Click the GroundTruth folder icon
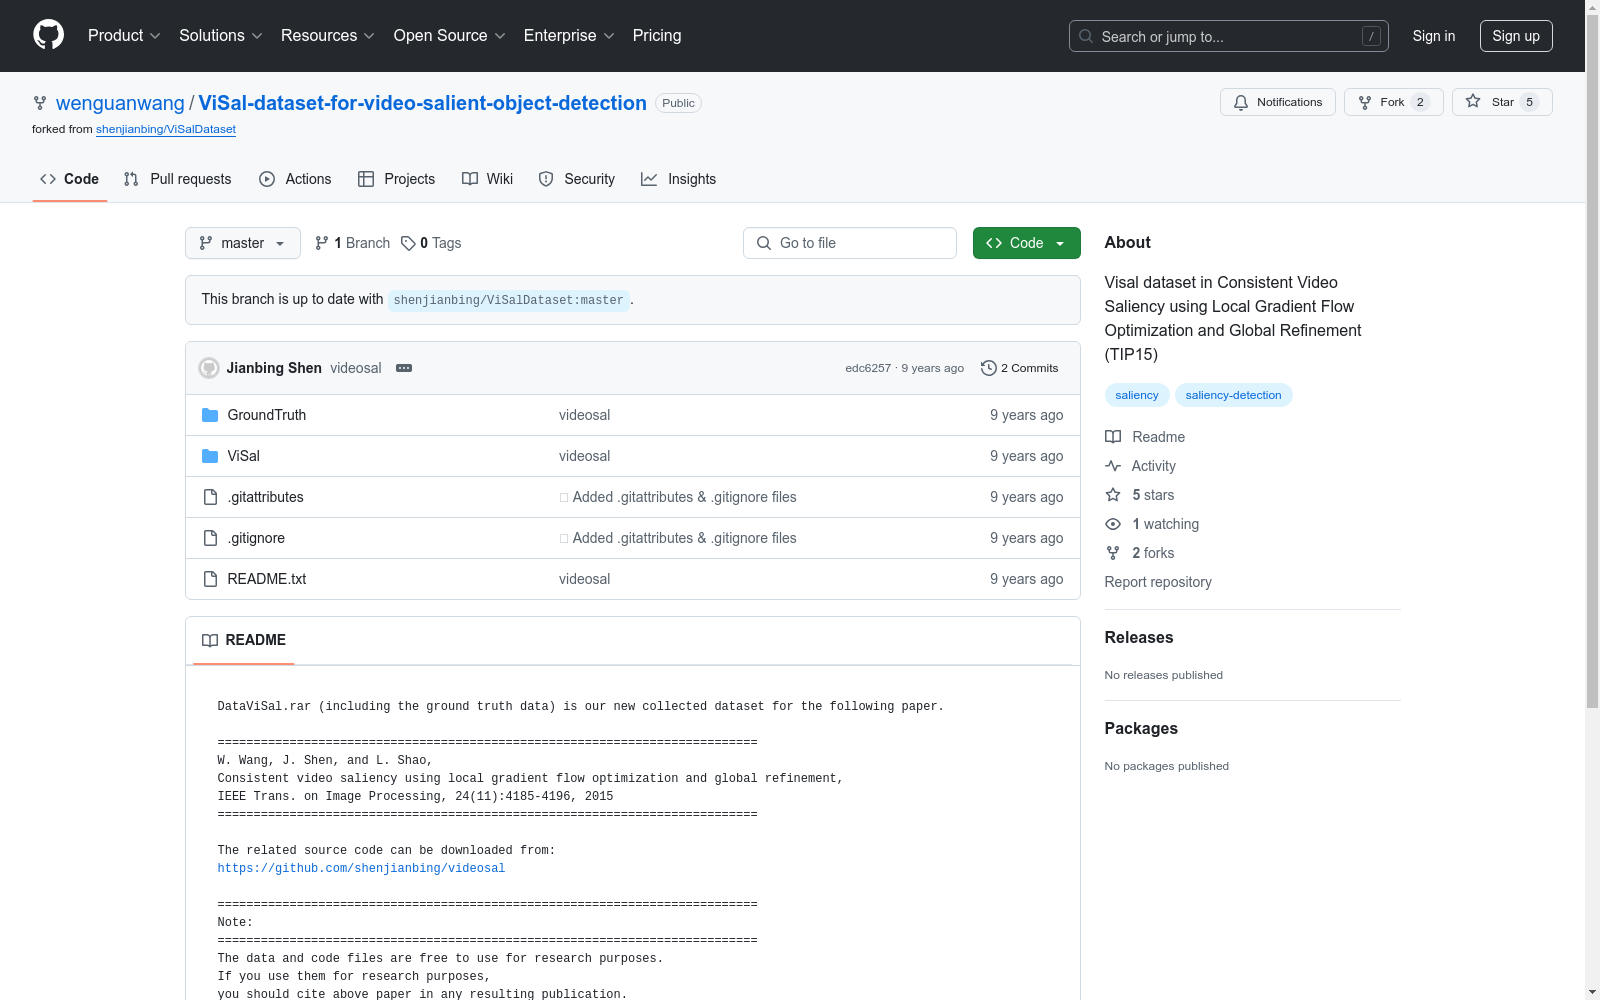Viewport: 1600px width, 1000px height. (x=210, y=415)
